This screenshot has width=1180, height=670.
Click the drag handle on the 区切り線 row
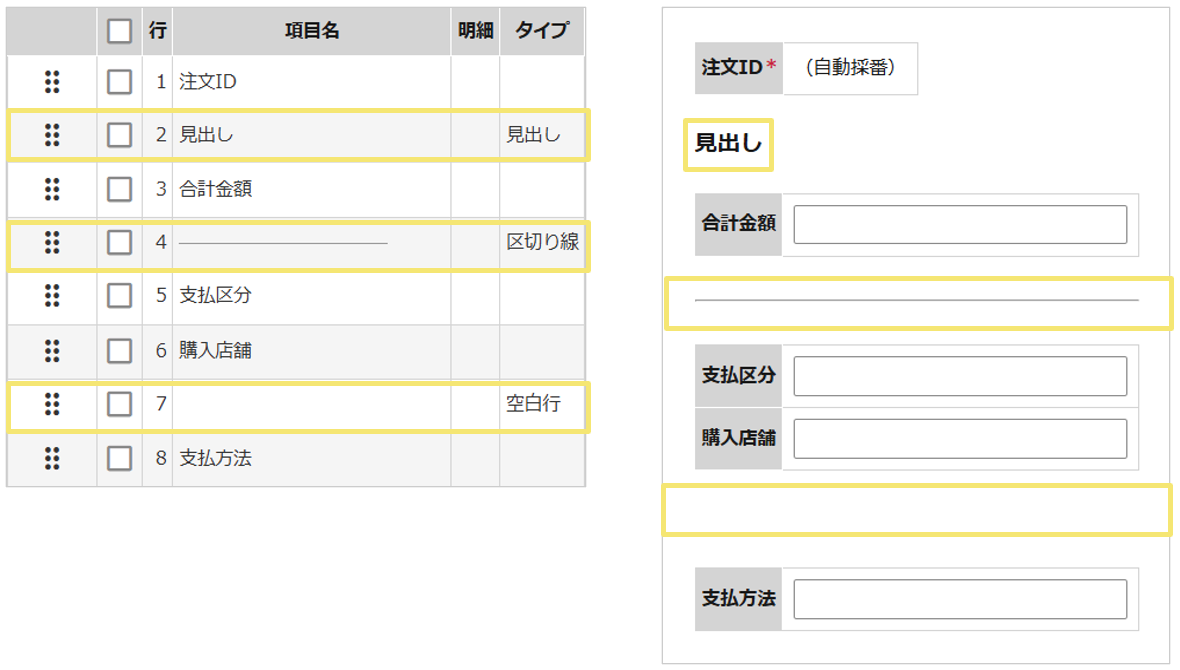pos(52,242)
